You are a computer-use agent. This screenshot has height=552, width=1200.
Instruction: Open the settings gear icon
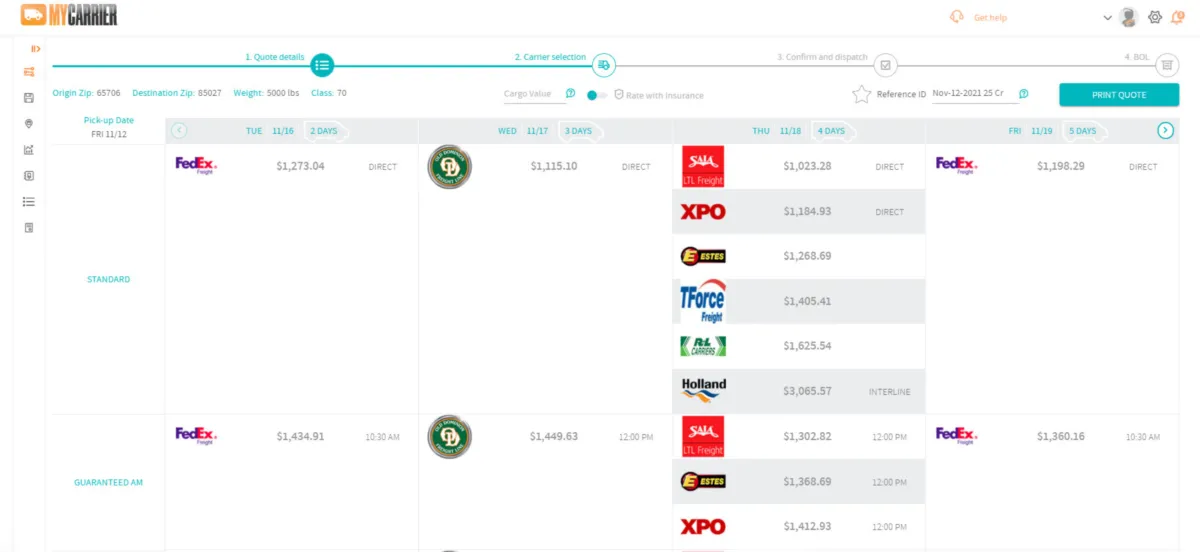pos(1155,17)
